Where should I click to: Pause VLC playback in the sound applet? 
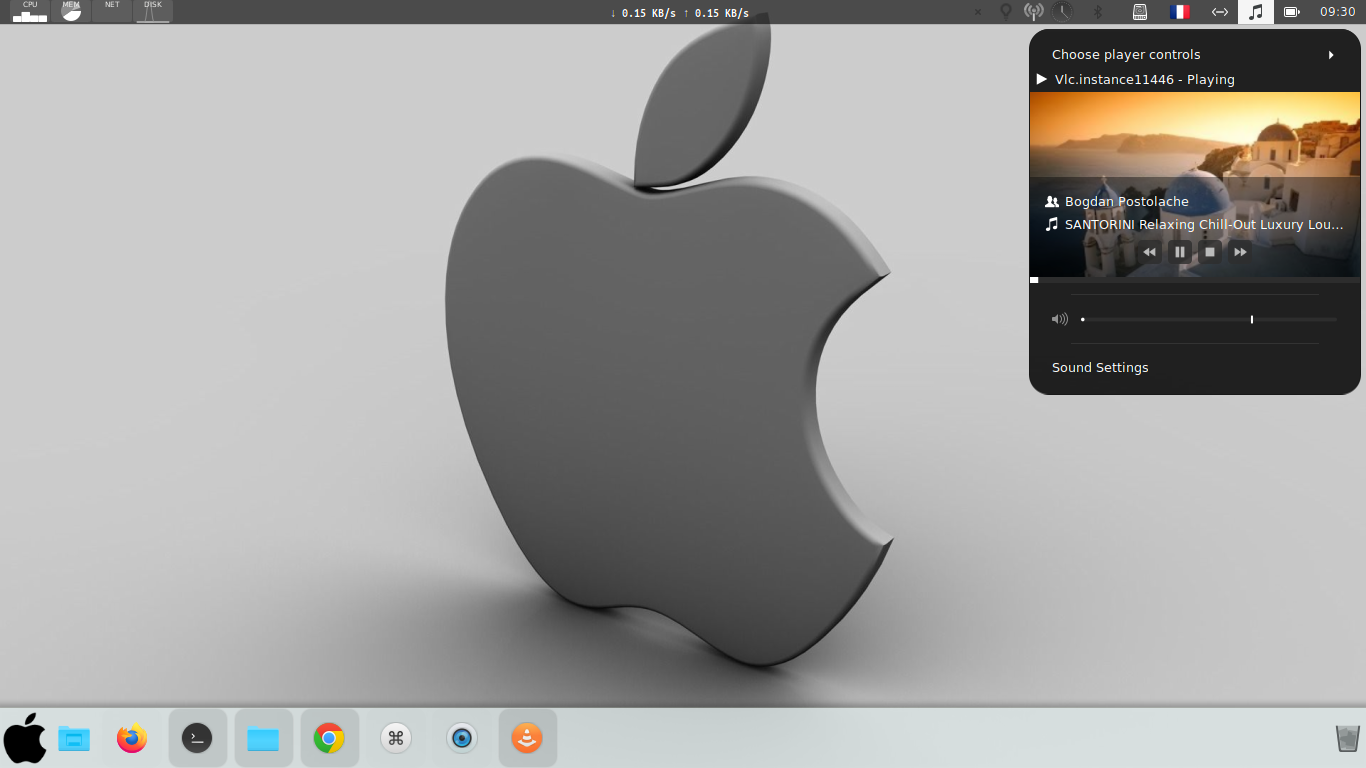1180,252
